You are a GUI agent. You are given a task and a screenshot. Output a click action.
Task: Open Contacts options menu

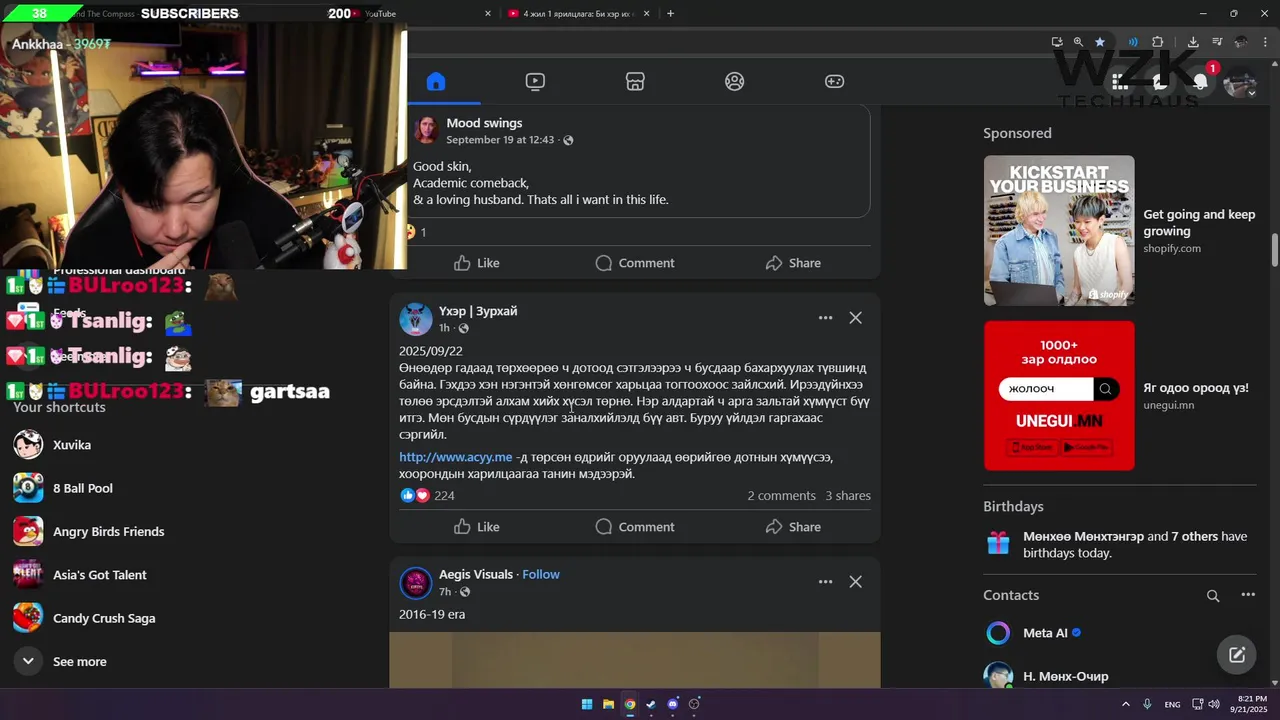point(1248,595)
